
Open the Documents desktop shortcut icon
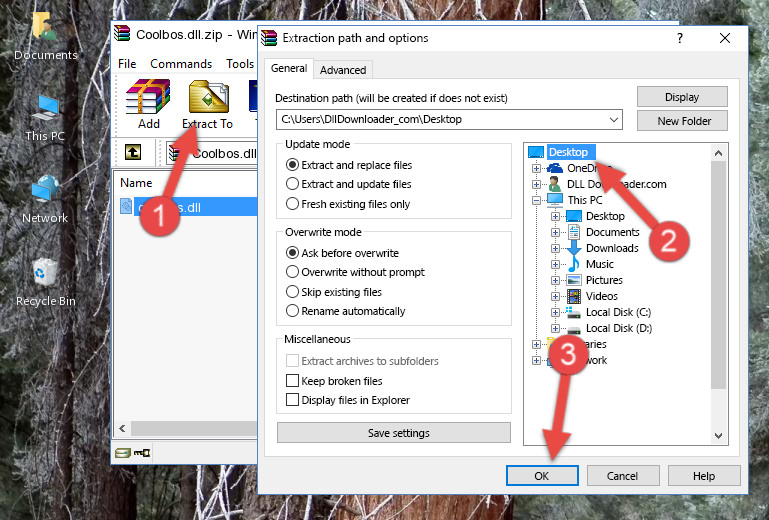tap(44, 26)
